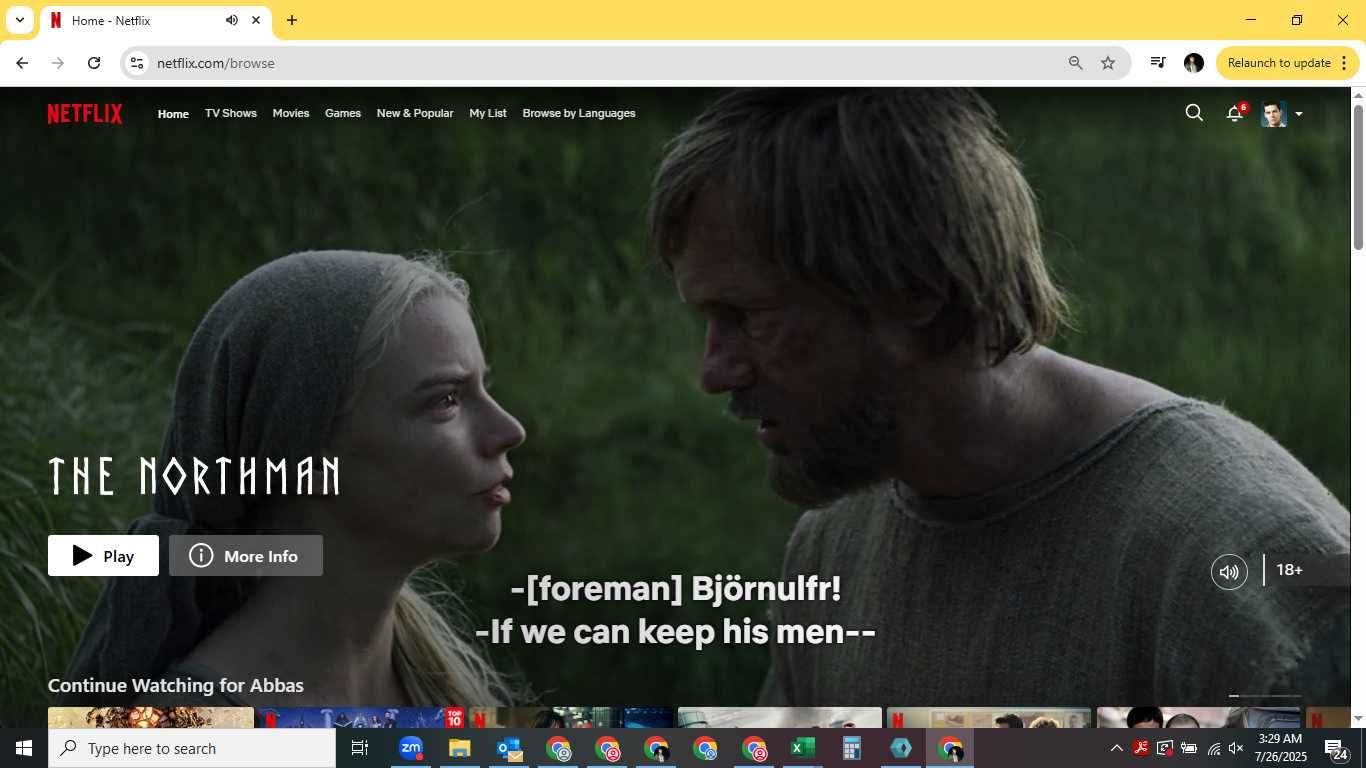Open Excel from the taskbar

pyautogui.click(x=803, y=748)
